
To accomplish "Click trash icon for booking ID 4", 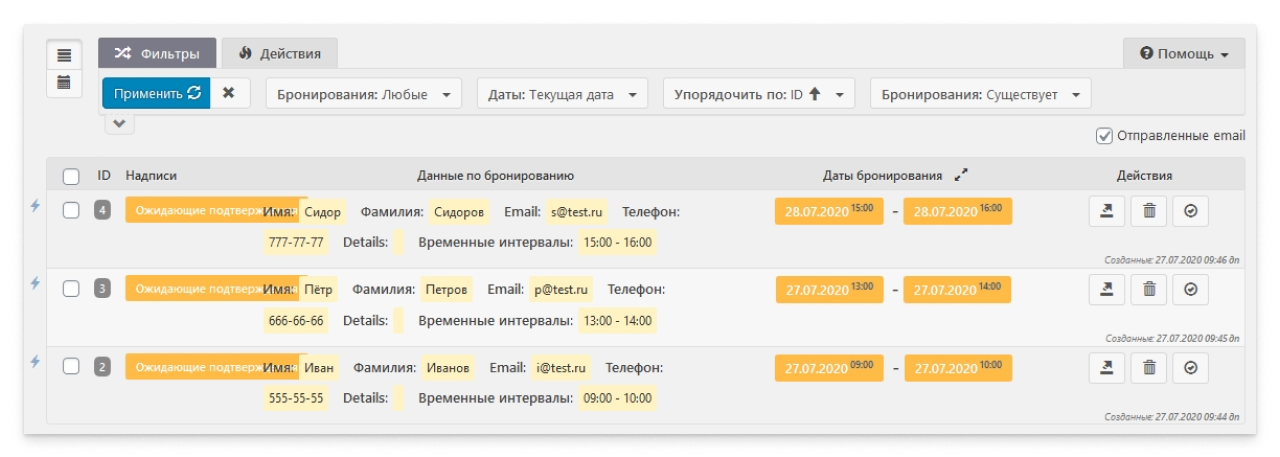I will coord(1149,210).
